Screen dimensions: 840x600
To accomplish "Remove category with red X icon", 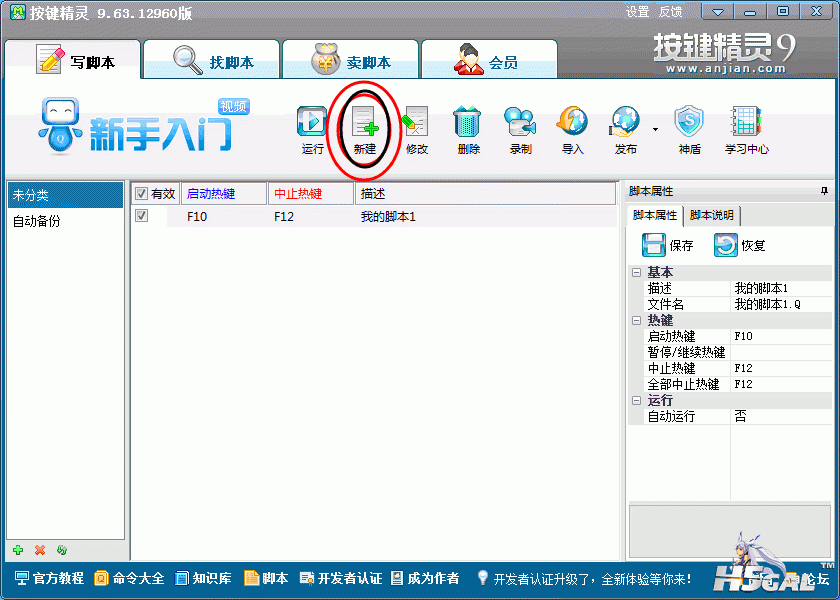I will coord(40,550).
